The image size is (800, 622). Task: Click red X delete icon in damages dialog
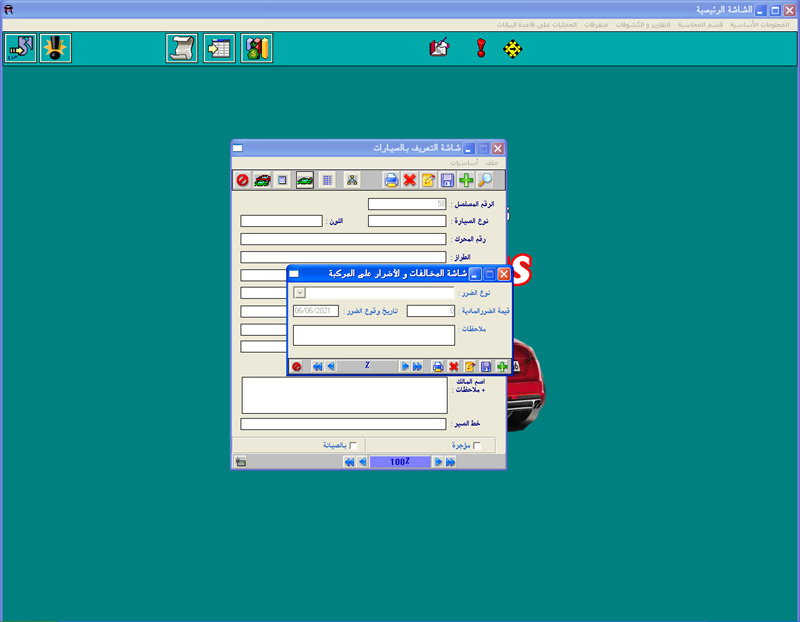(x=453, y=367)
